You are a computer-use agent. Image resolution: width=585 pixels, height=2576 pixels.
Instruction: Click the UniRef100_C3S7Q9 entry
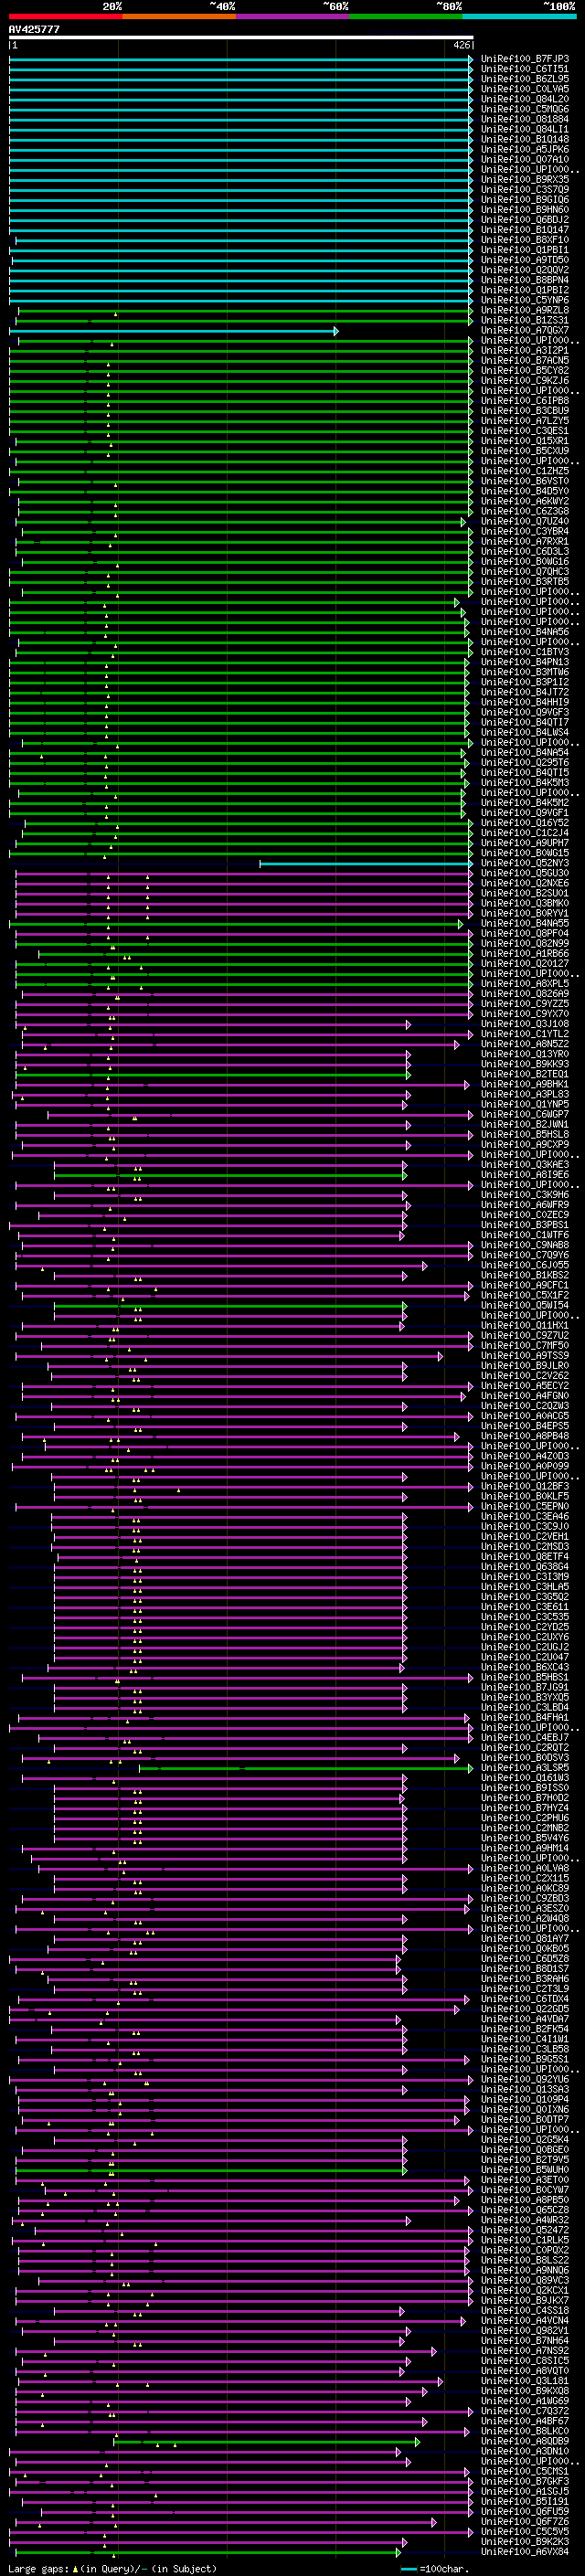pos(525,189)
